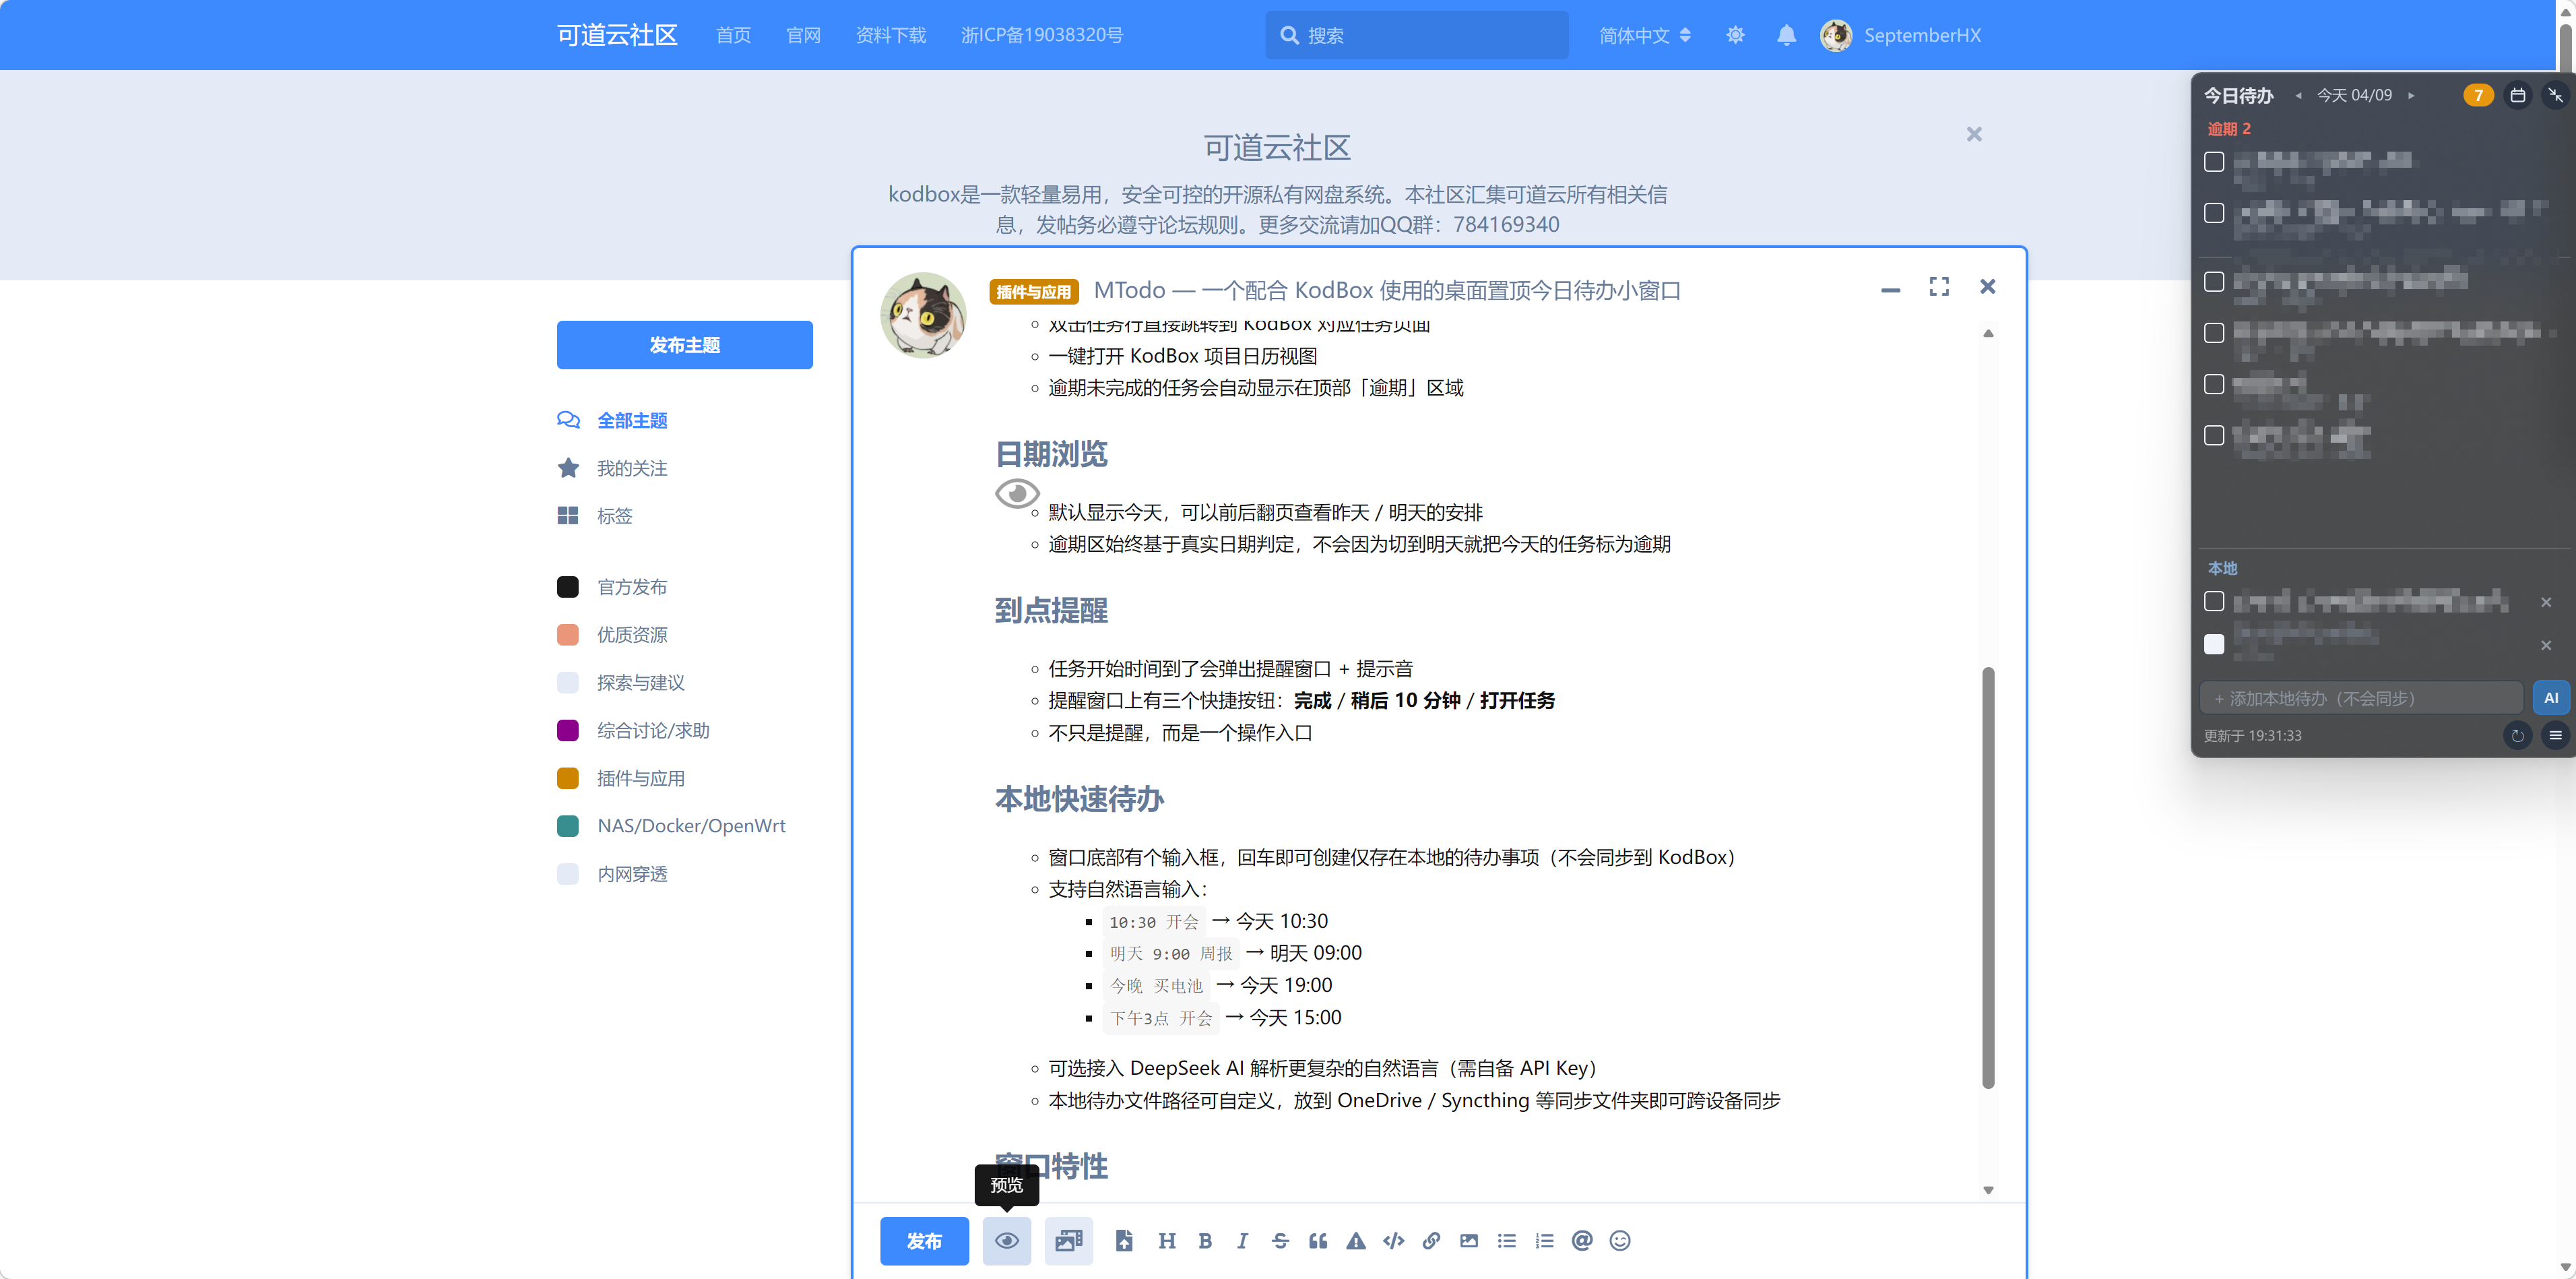This screenshot has width=2576, height=1279.
Task: Click the editor's vertical scrollbar thumb
Action: [1988, 877]
